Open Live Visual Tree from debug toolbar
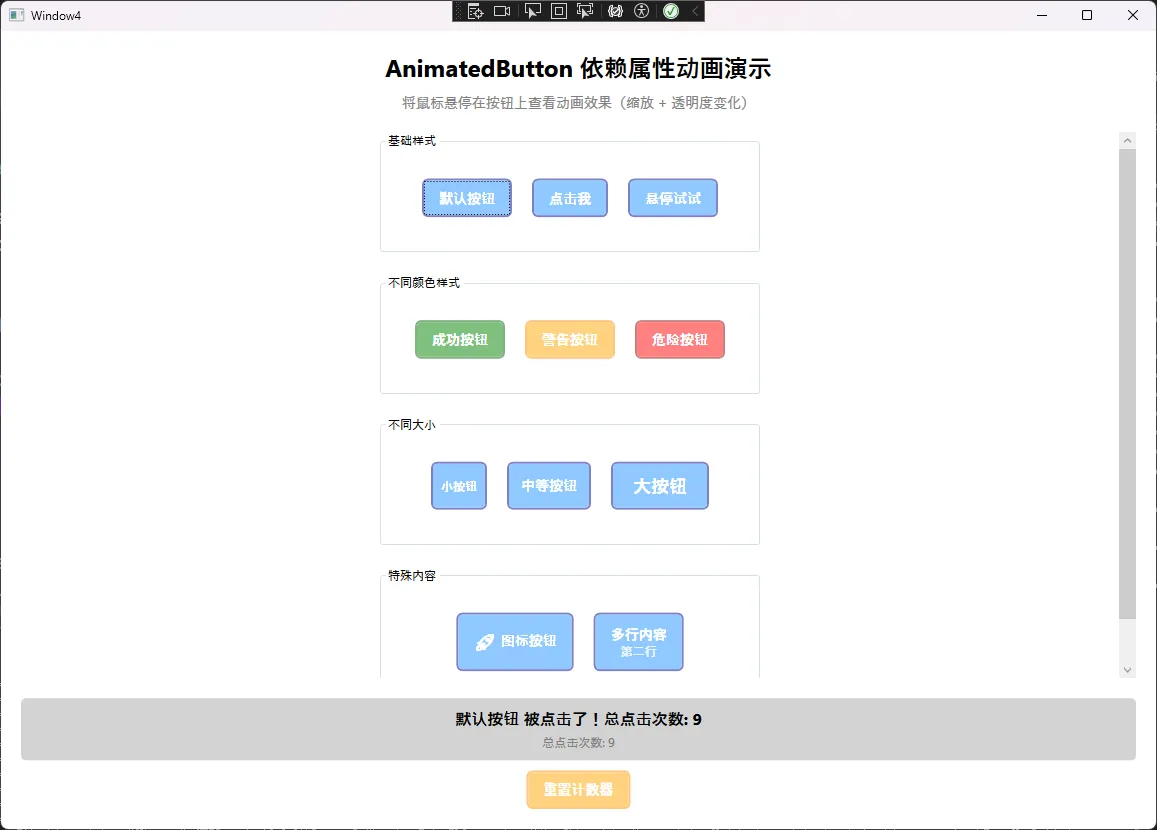 (x=476, y=11)
